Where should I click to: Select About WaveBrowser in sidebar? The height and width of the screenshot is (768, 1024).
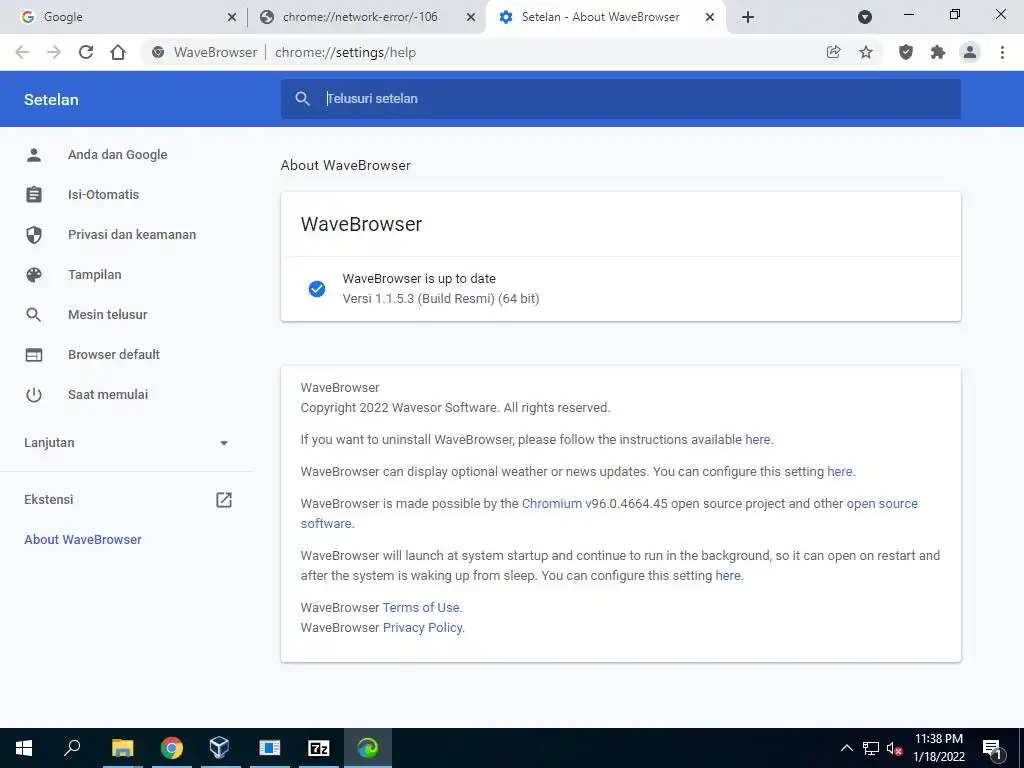83,539
